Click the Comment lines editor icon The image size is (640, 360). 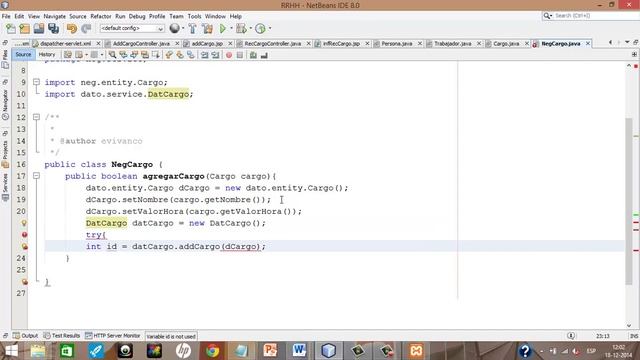(x=253, y=55)
